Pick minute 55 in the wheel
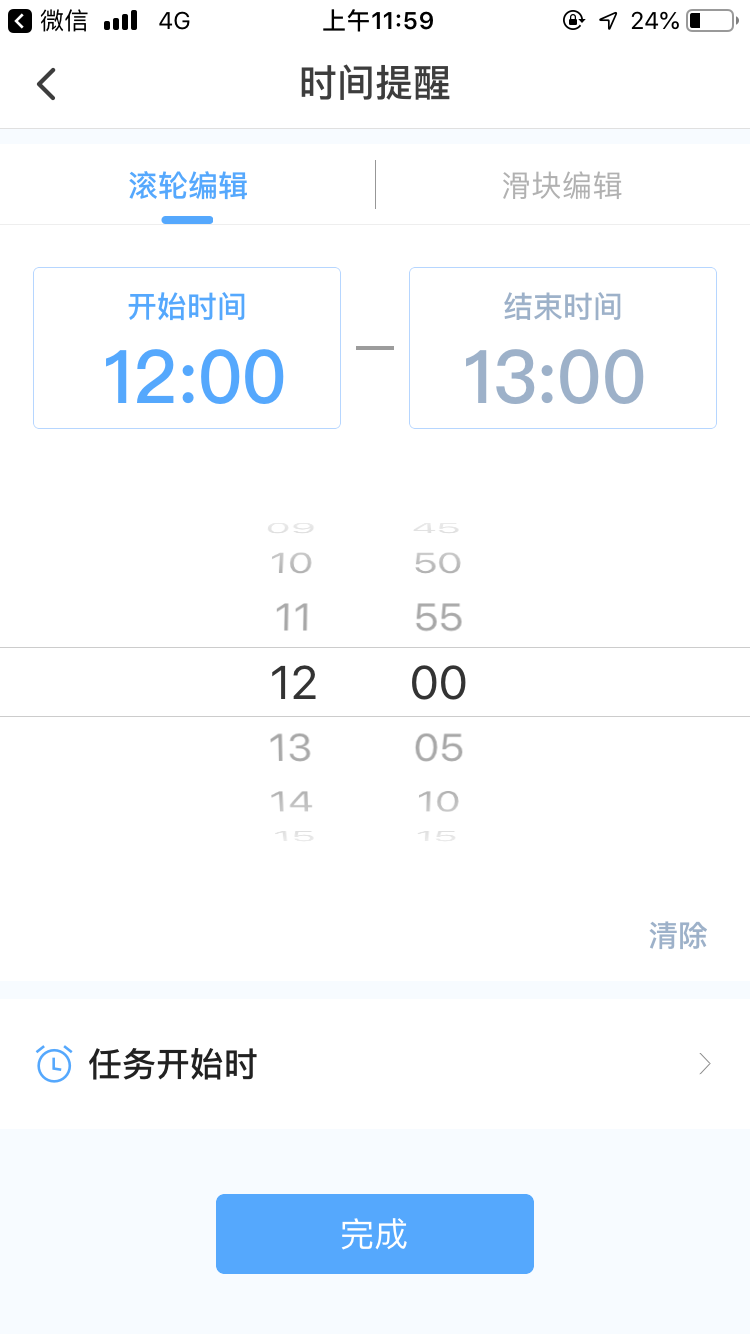Screen dimensions: 750x1334 pyautogui.click(x=439, y=618)
